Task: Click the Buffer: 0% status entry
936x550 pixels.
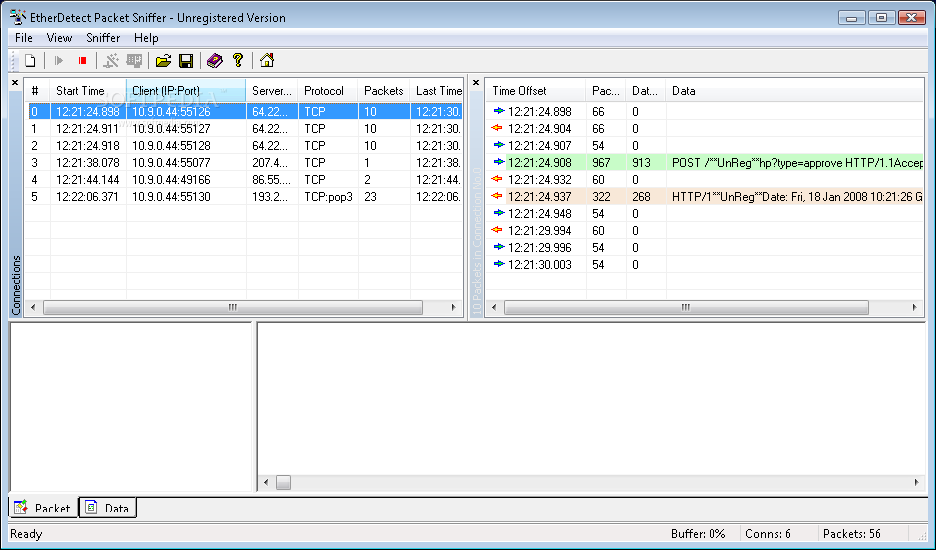Action: [698, 534]
